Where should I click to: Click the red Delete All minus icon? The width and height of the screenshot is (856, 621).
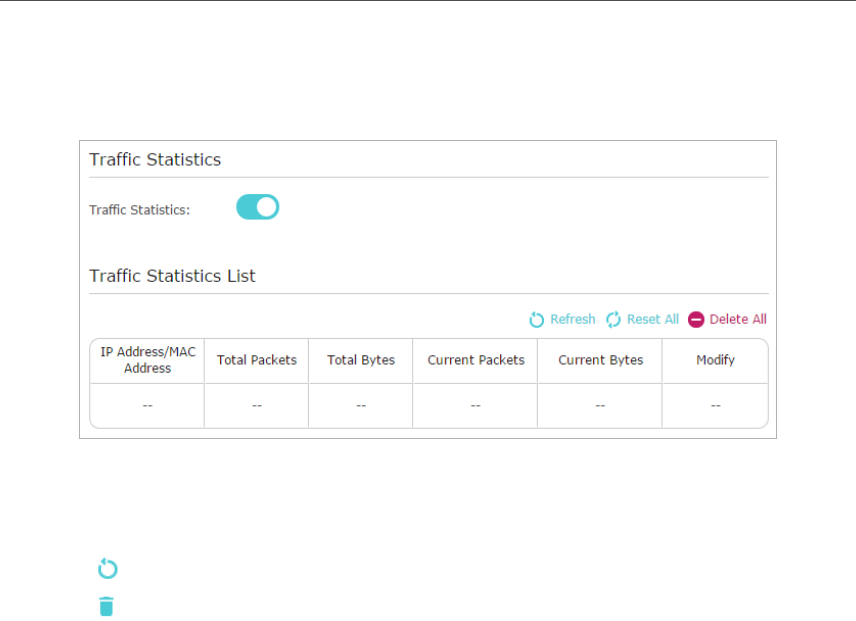point(696,320)
